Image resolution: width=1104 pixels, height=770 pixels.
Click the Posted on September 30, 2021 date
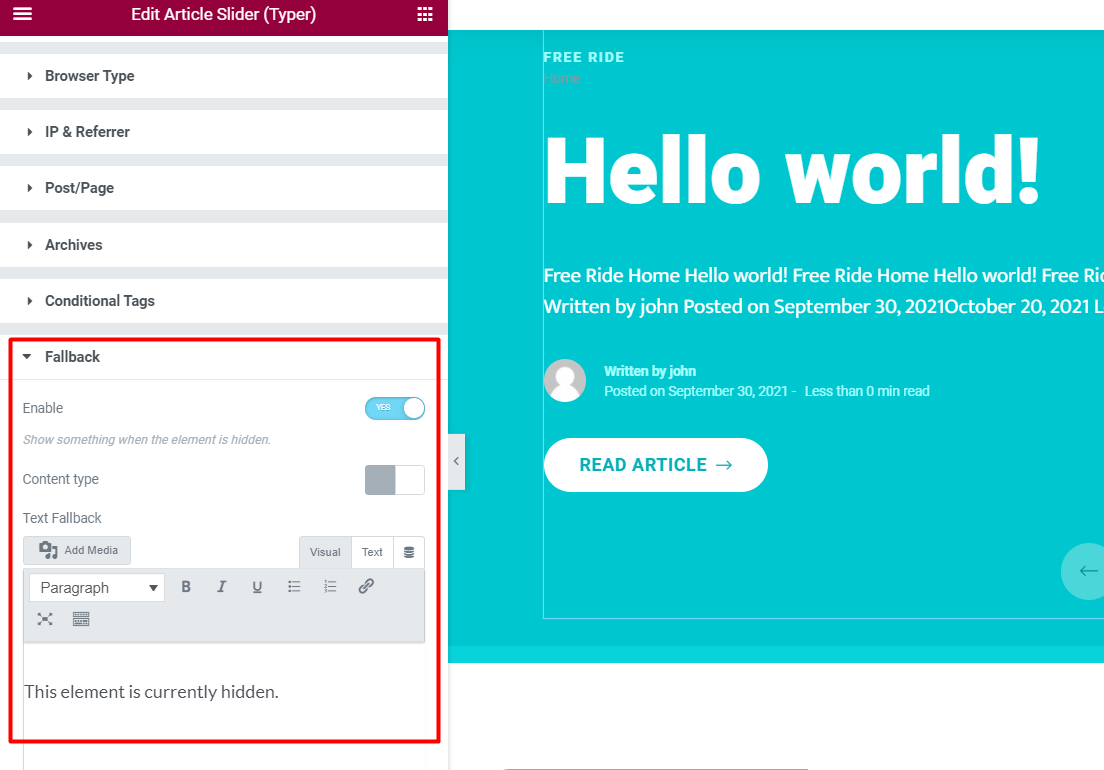coord(696,391)
